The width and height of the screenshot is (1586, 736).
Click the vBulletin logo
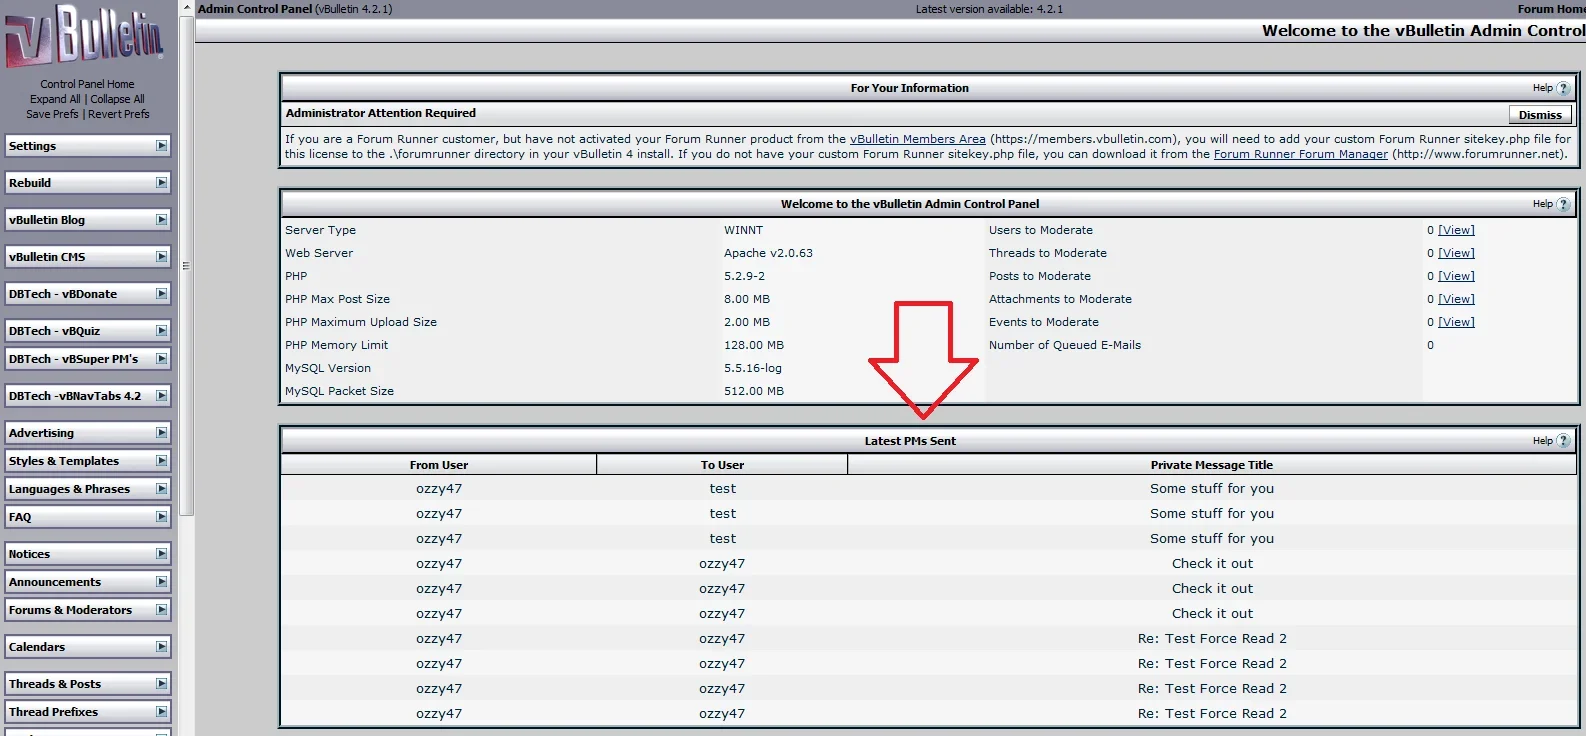(x=84, y=38)
